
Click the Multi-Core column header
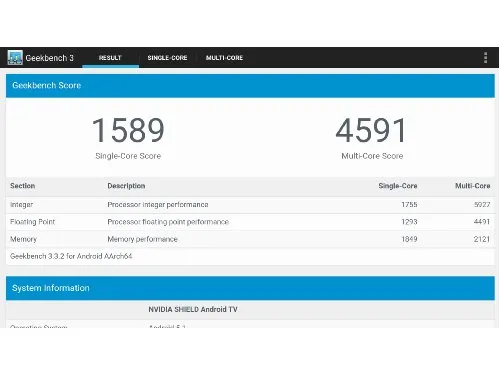pyautogui.click(x=473, y=186)
